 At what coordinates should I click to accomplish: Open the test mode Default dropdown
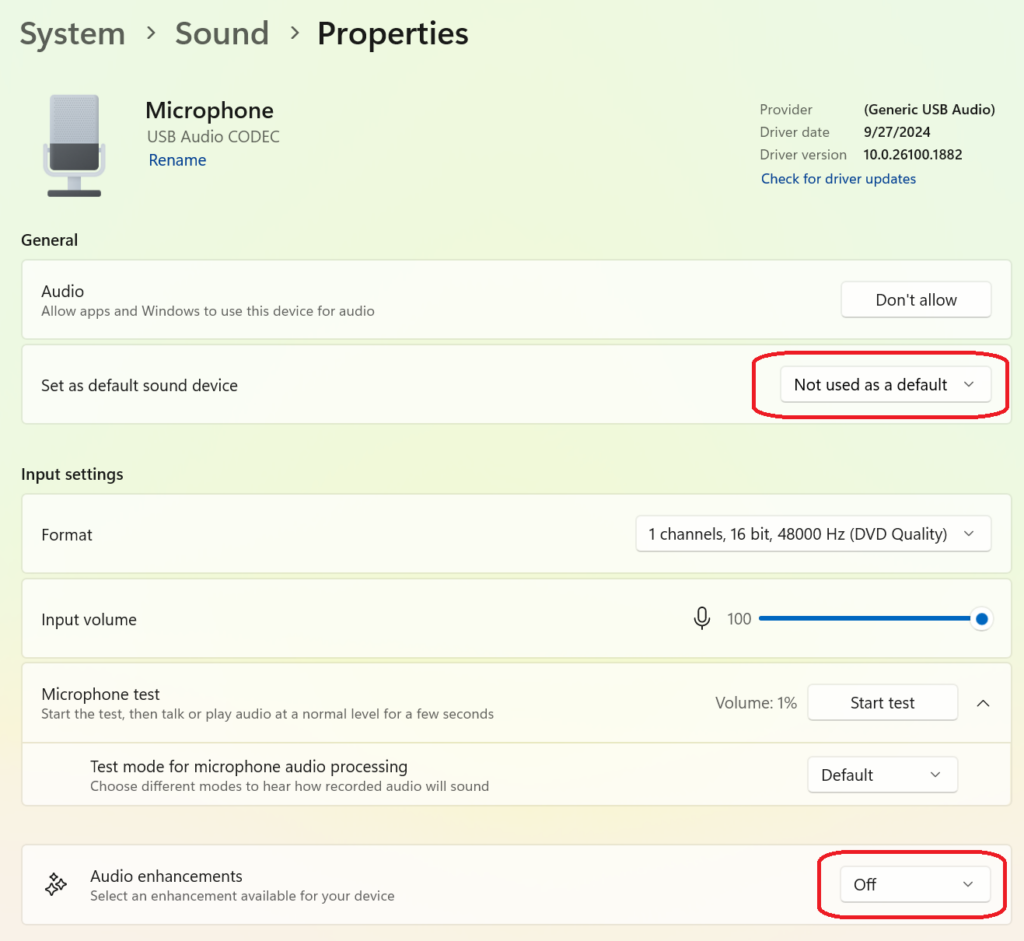pos(881,775)
